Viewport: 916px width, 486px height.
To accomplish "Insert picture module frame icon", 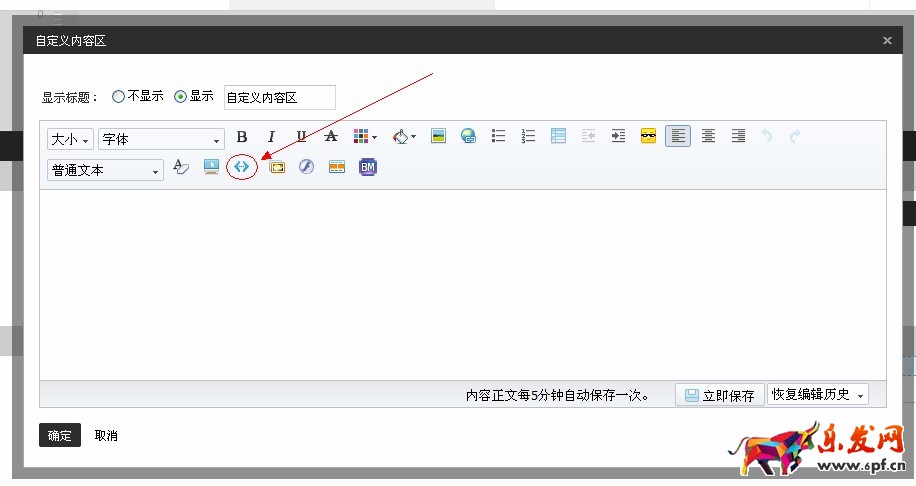I will click(x=277, y=167).
